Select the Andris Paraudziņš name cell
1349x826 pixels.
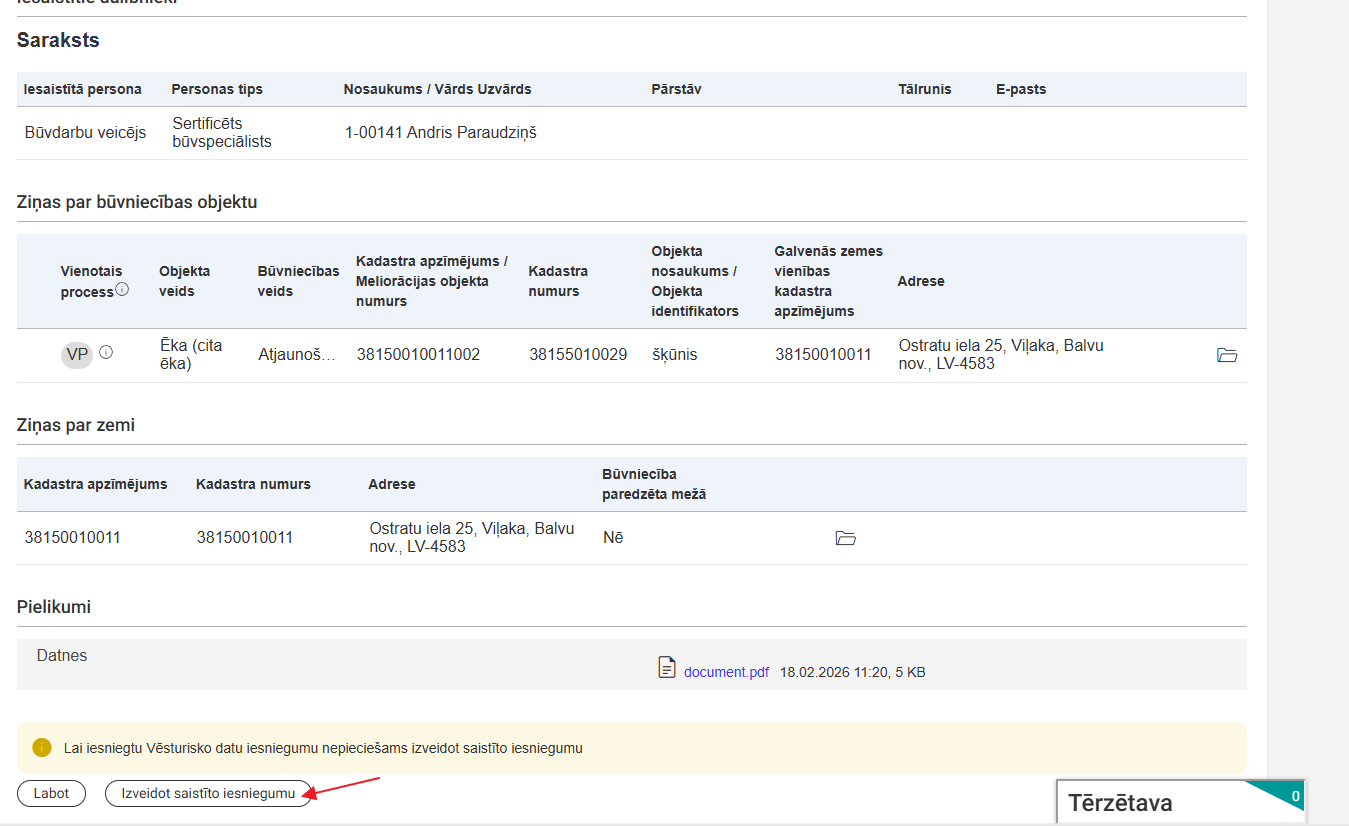440,133
